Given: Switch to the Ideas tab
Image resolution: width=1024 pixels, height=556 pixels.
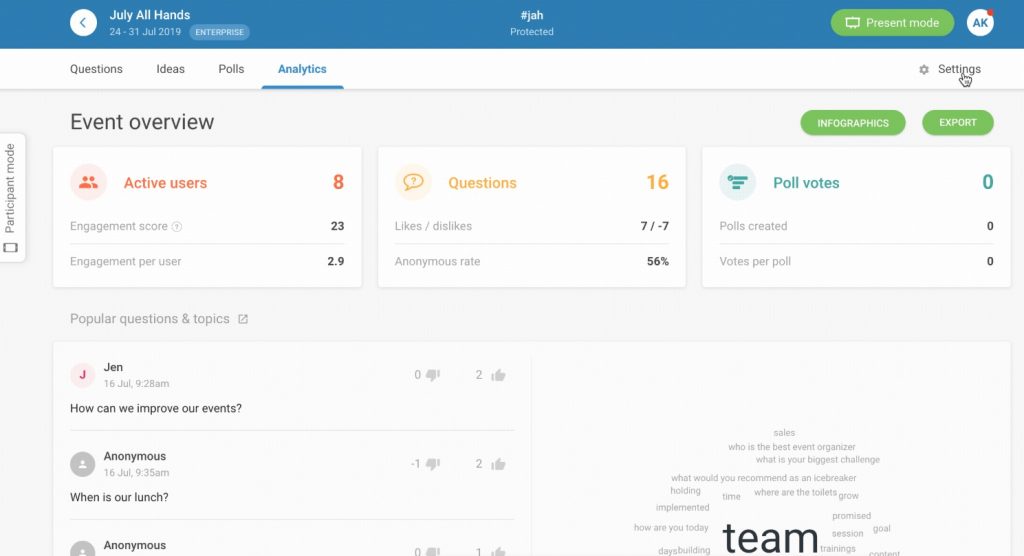Looking at the screenshot, I should 170,69.
